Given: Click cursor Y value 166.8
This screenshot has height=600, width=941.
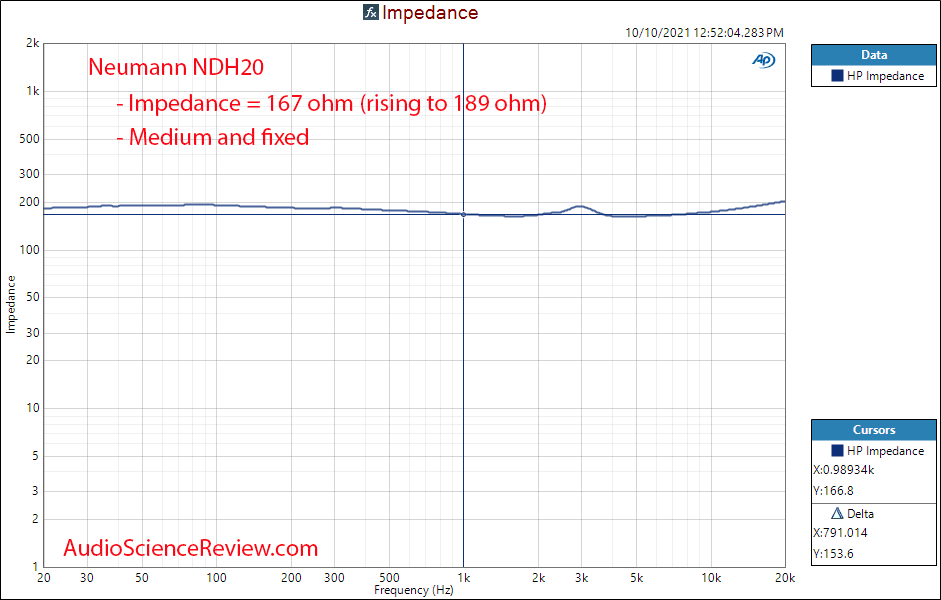Looking at the screenshot, I should [834, 491].
